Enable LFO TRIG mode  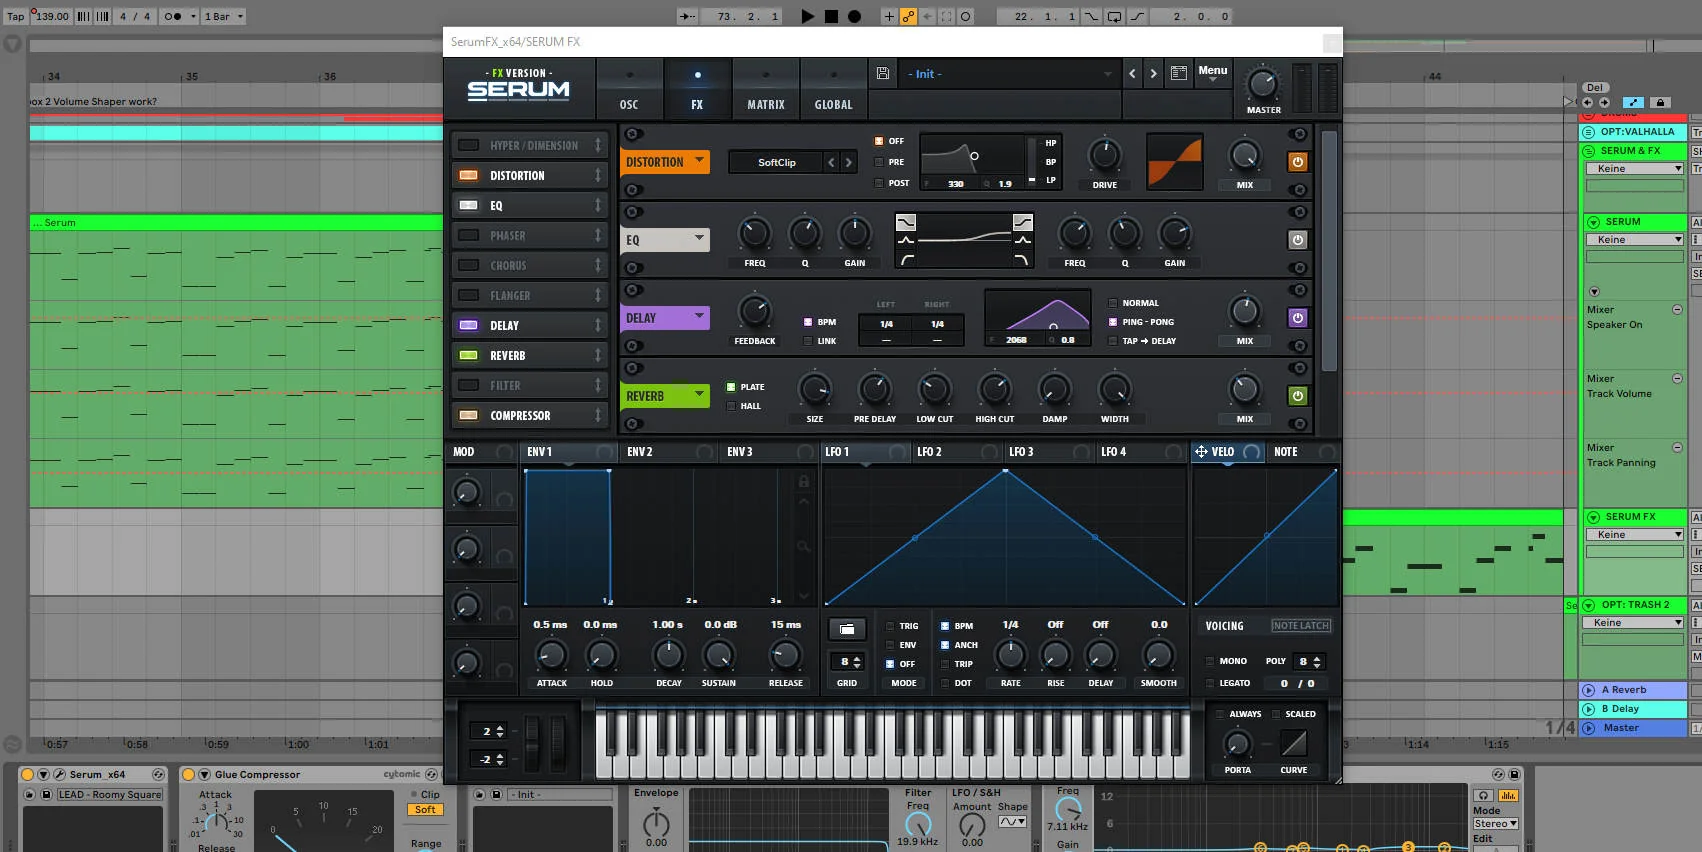890,626
